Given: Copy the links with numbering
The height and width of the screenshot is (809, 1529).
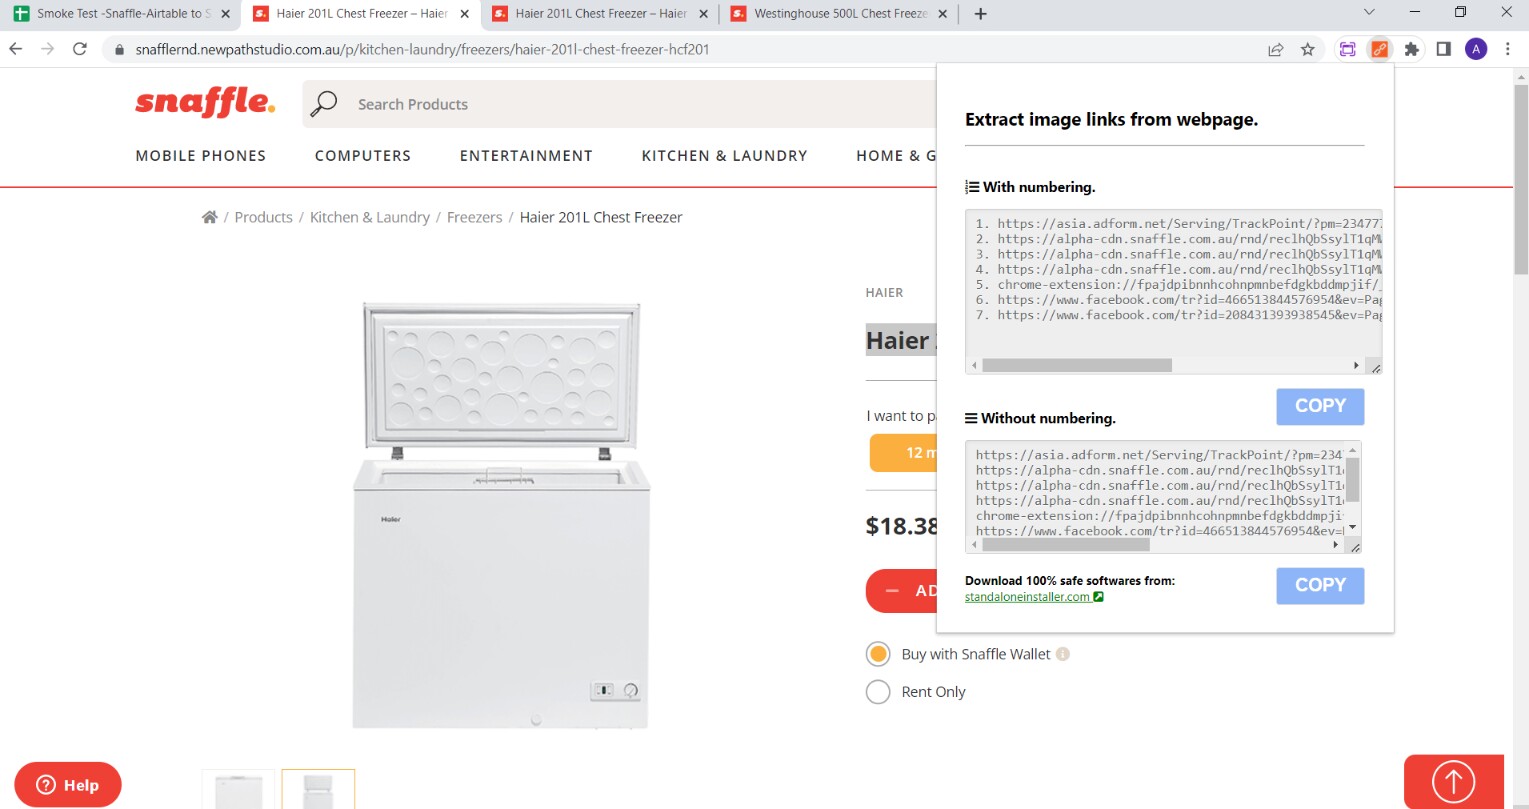Looking at the screenshot, I should (1320, 406).
